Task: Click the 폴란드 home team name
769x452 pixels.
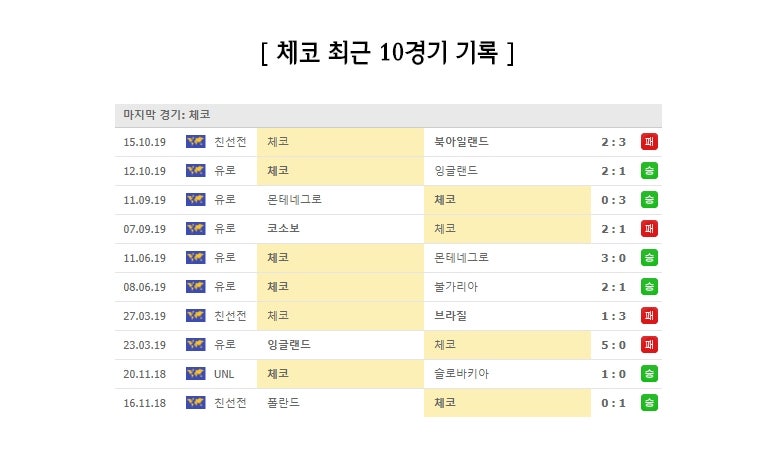Action: 283,403
